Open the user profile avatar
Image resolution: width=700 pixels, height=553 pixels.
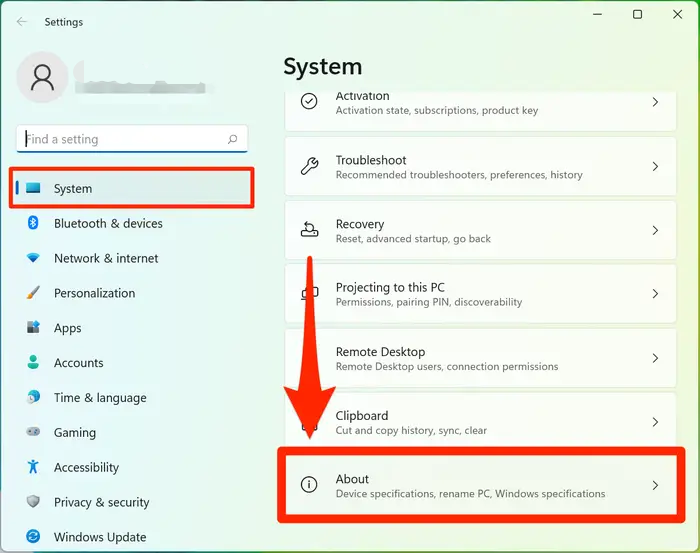click(x=42, y=77)
